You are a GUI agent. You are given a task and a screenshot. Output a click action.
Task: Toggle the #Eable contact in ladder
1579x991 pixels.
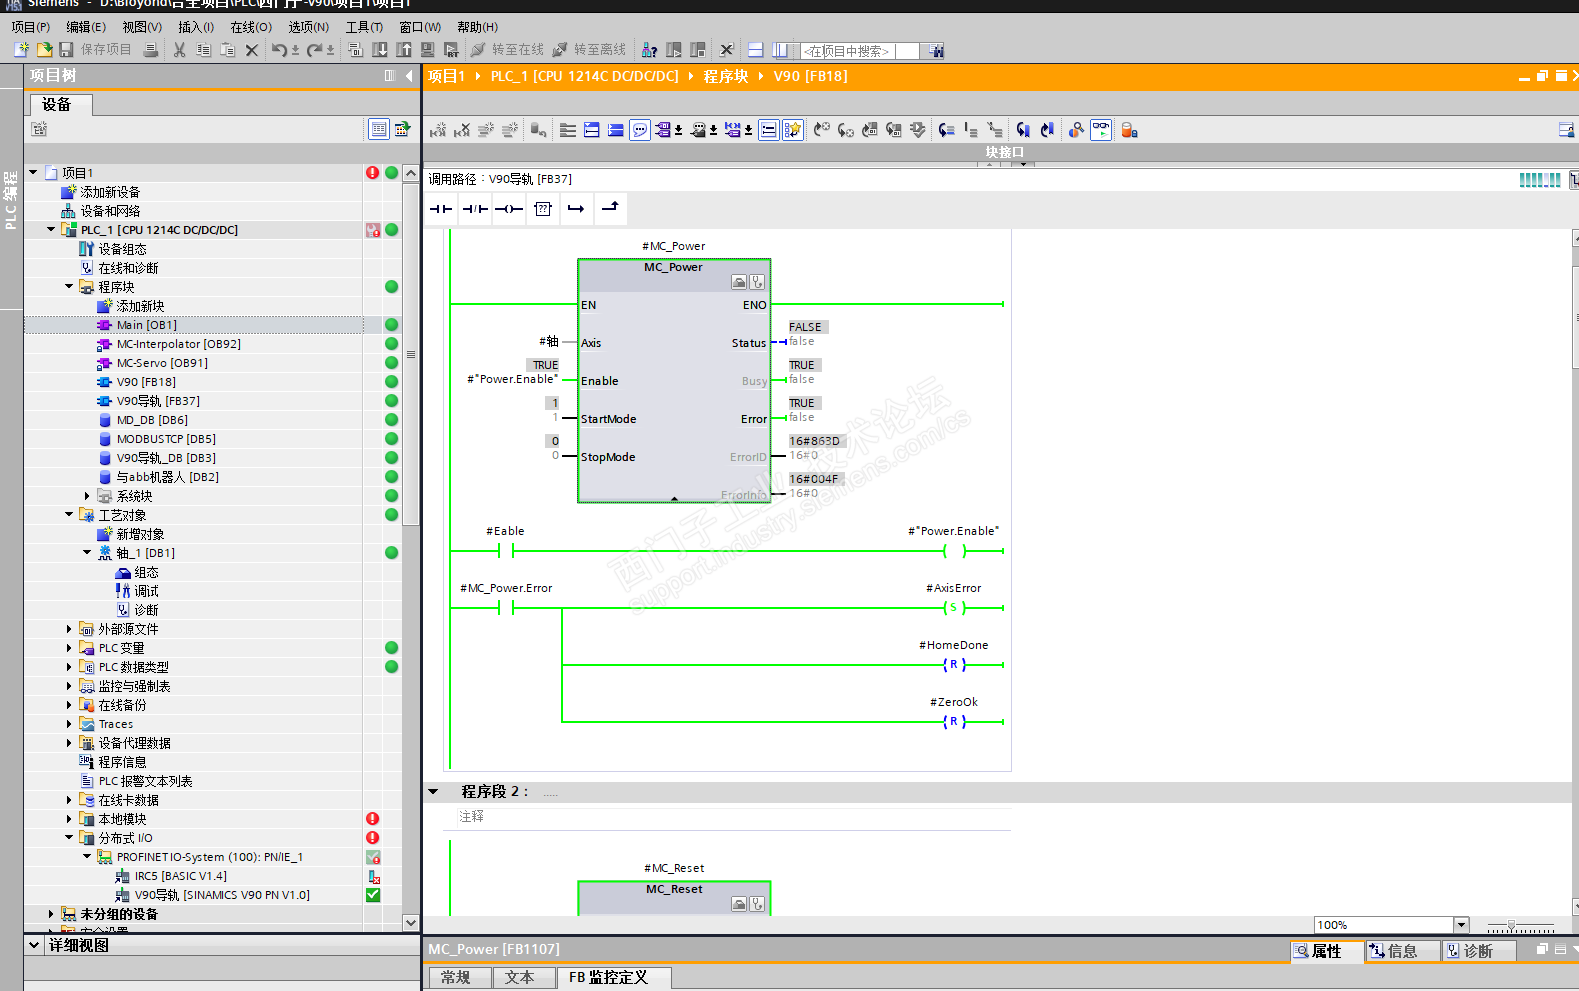tap(505, 550)
